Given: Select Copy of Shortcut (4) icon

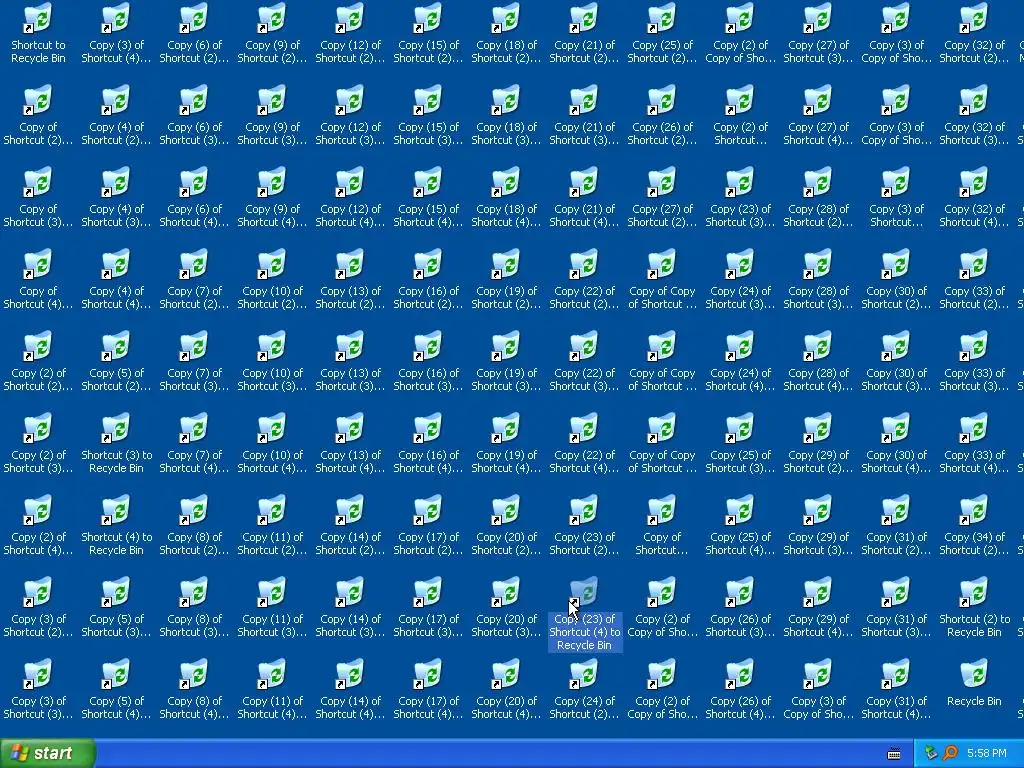Looking at the screenshot, I should [x=38, y=280].
